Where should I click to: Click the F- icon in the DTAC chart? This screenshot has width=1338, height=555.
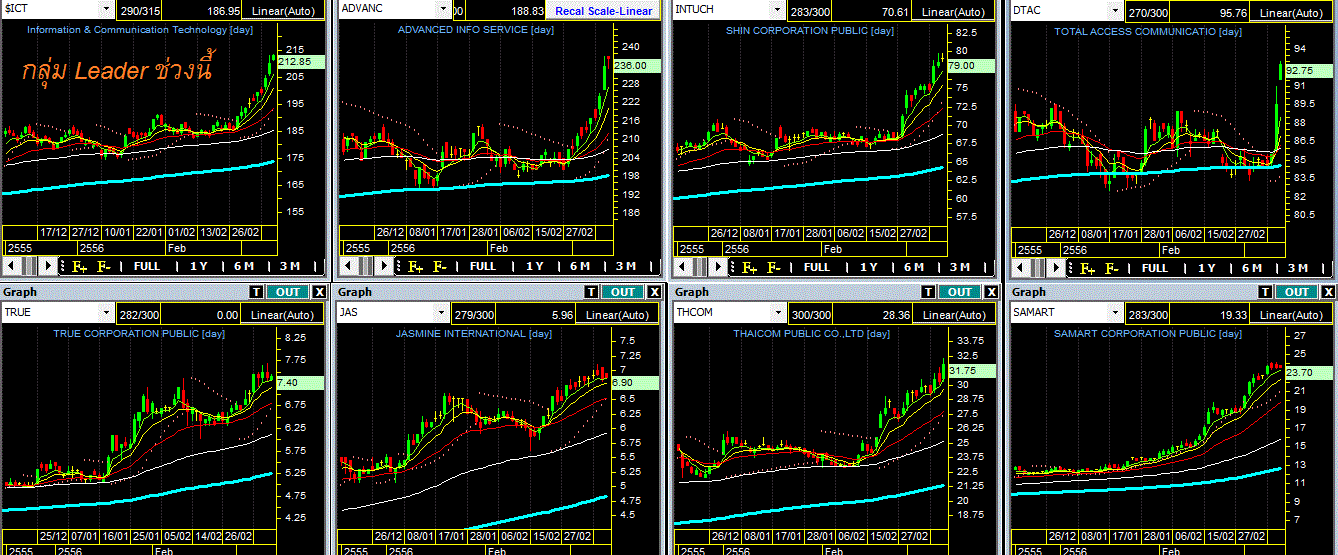[1111, 267]
